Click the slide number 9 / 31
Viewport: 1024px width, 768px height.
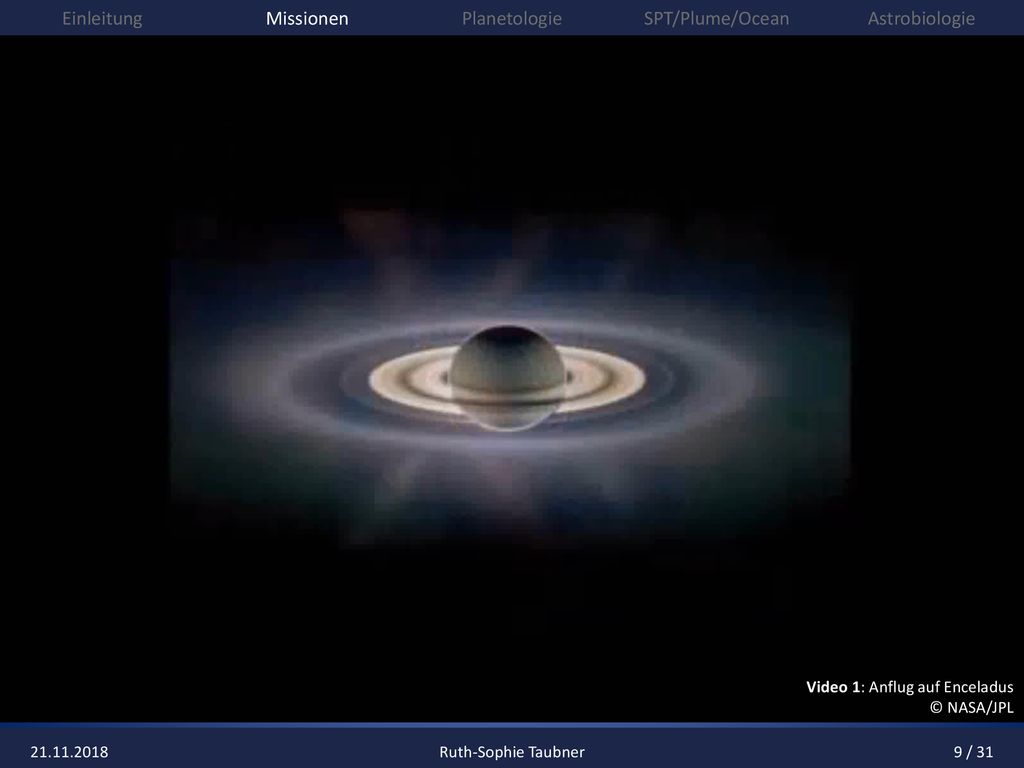tap(973, 752)
